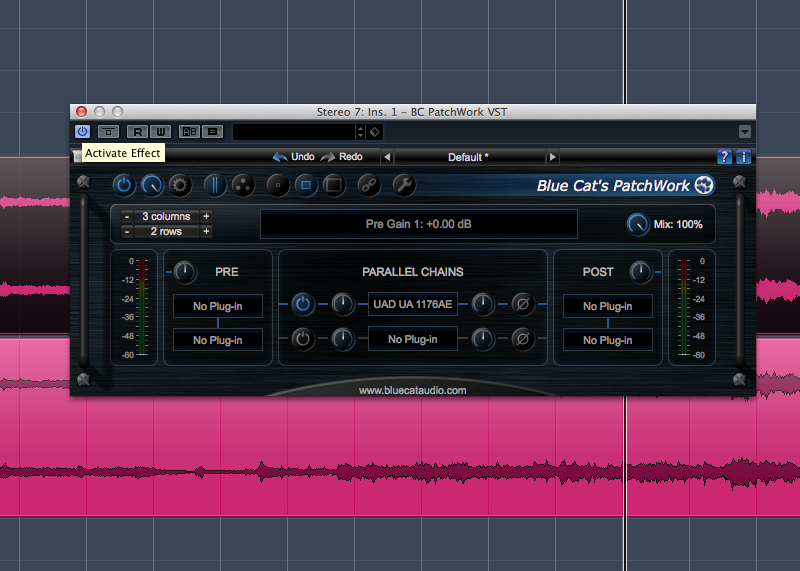
Task: Open the parallel chain No Plug-in slot
Action: [x=413, y=339]
